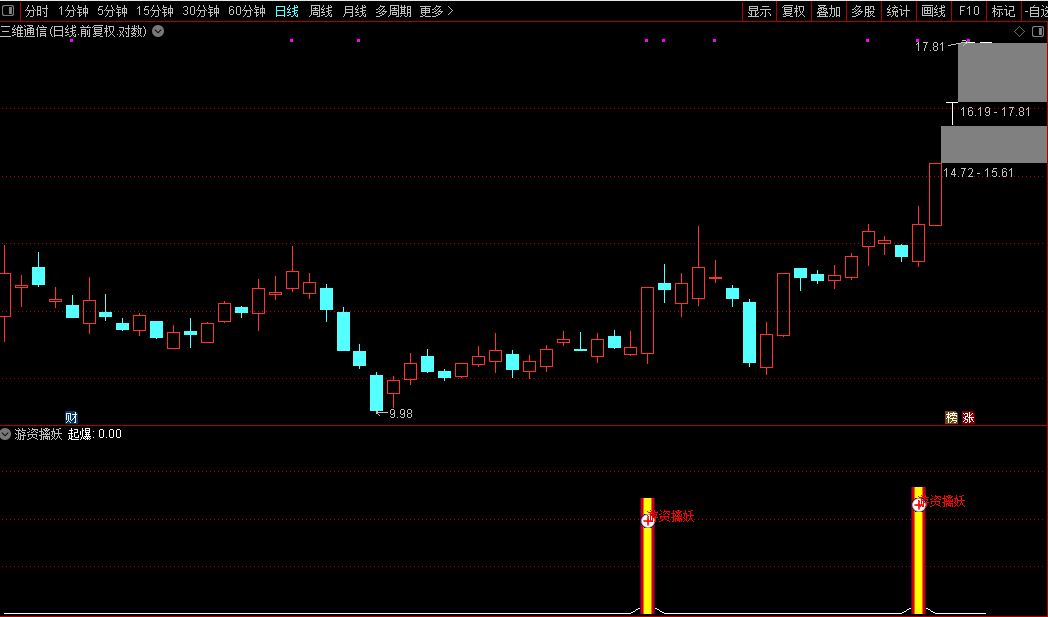Open the 三维通信 chart settings dropdown
This screenshot has height=617, width=1048.
point(158,31)
